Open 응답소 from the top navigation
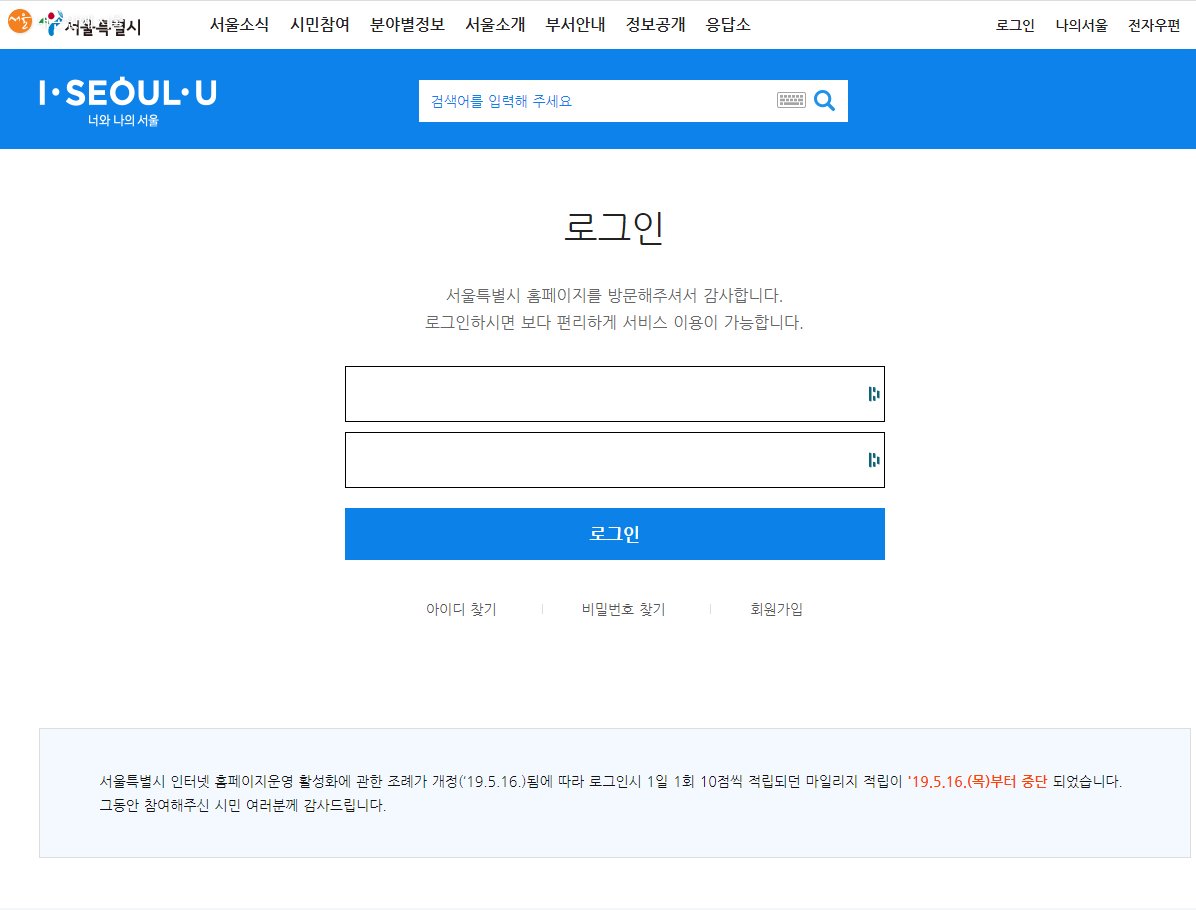This screenshot has width=1196, height=910. [728, 25]
